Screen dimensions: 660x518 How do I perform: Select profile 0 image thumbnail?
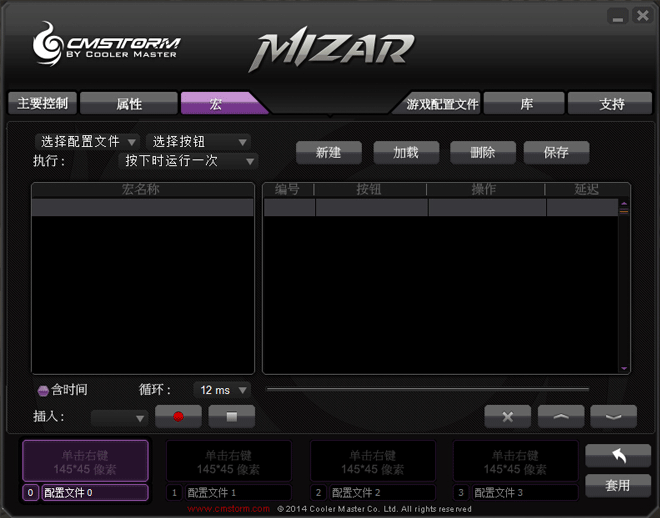[x=85, y=461]
